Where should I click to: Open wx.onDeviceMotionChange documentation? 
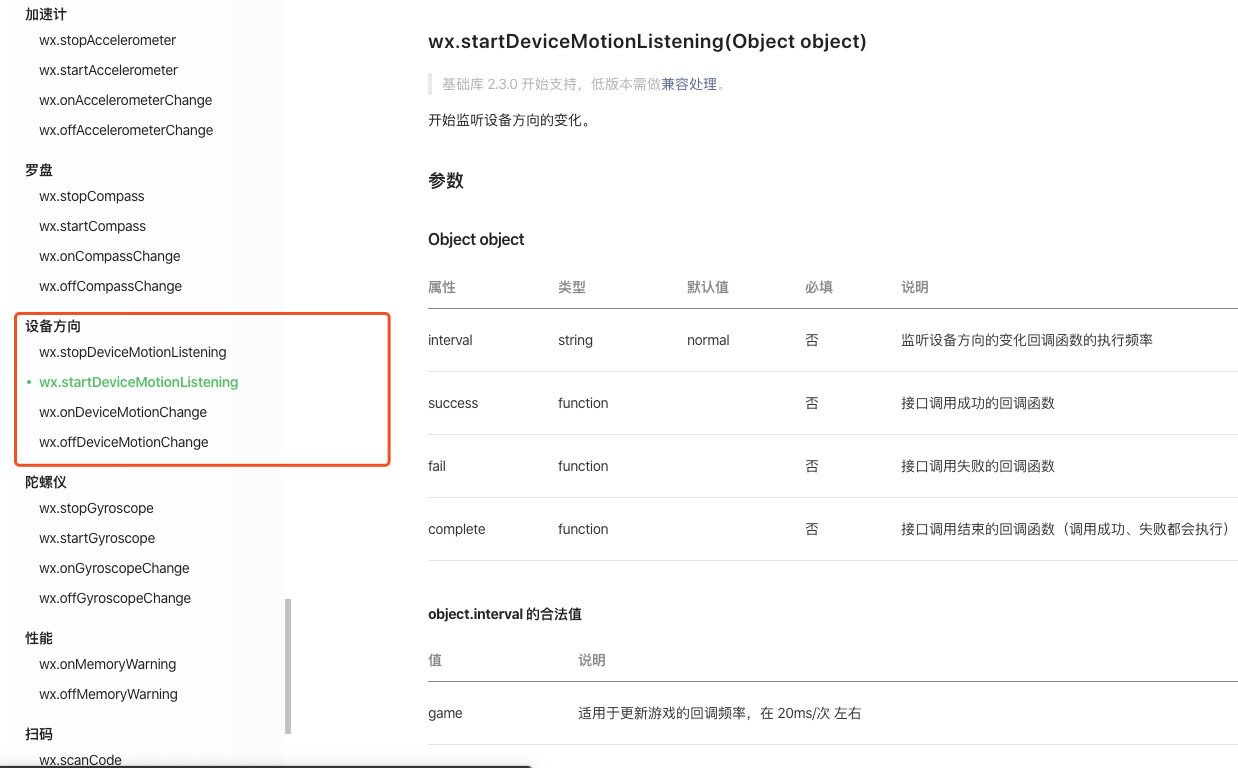coord(123,412)
